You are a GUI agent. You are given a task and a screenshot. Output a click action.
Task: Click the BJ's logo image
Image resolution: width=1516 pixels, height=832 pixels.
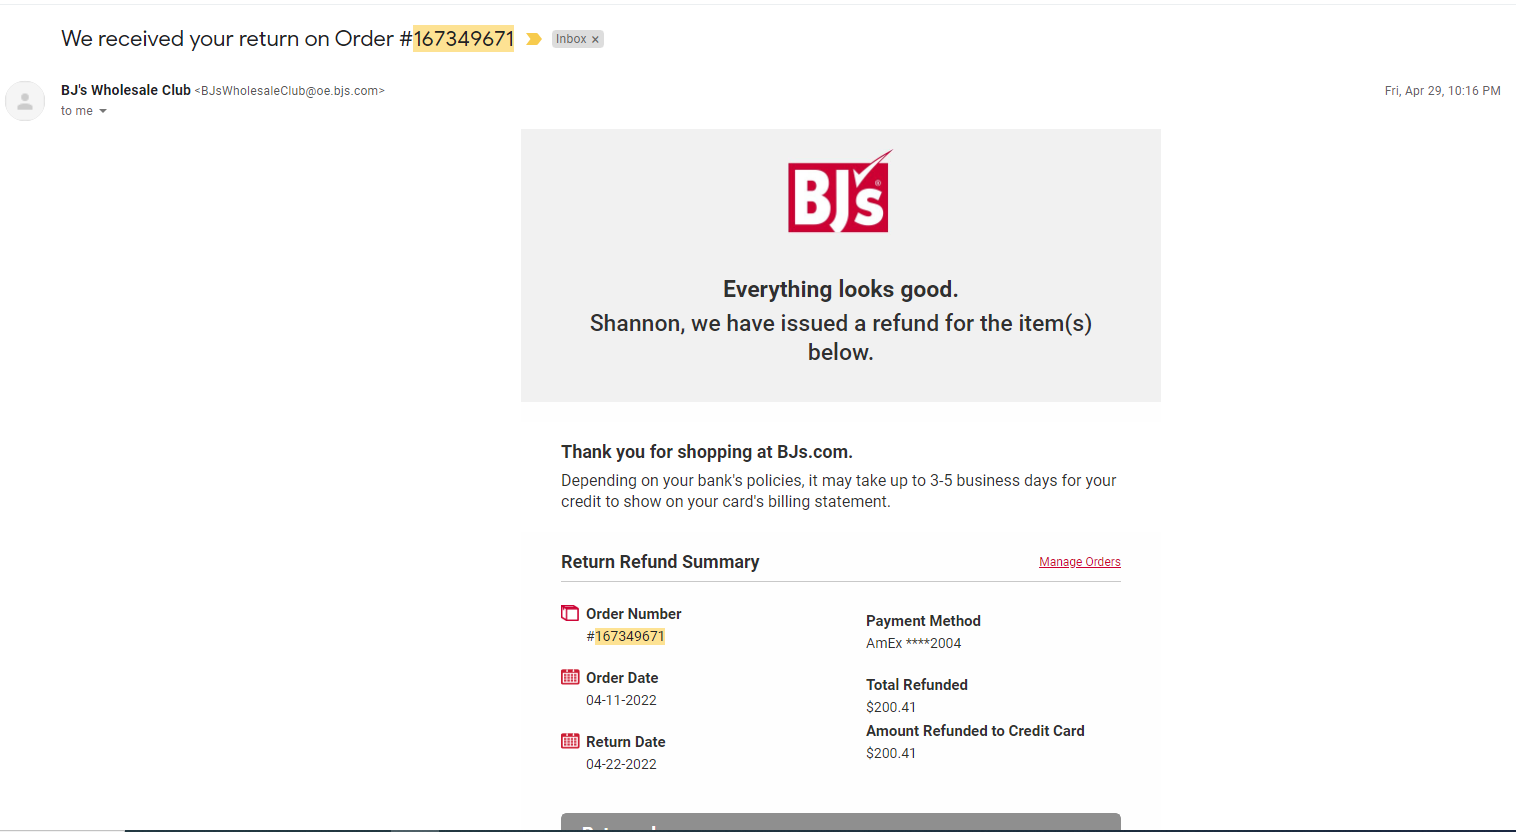[840, 192]
